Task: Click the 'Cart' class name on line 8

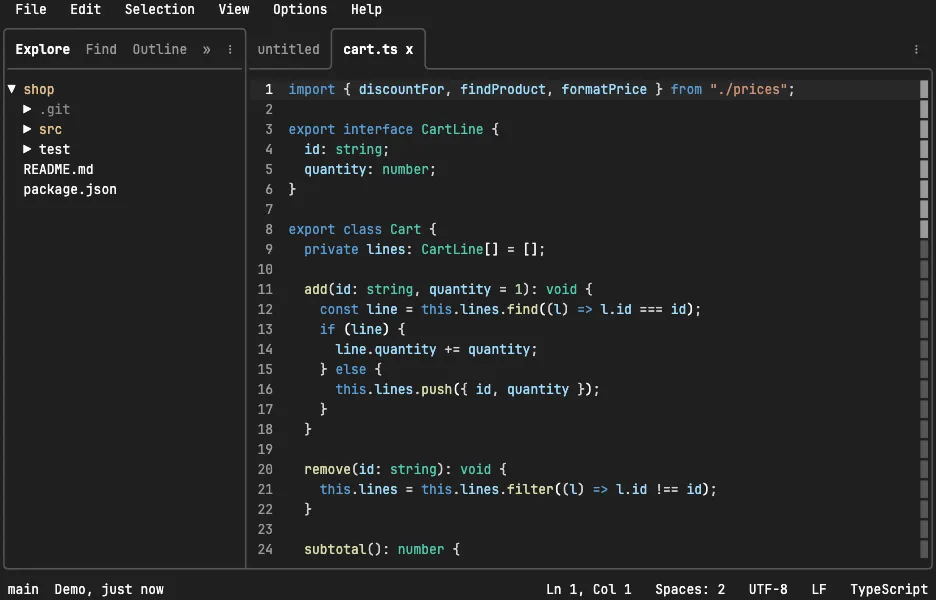Action: pos(405,229)
